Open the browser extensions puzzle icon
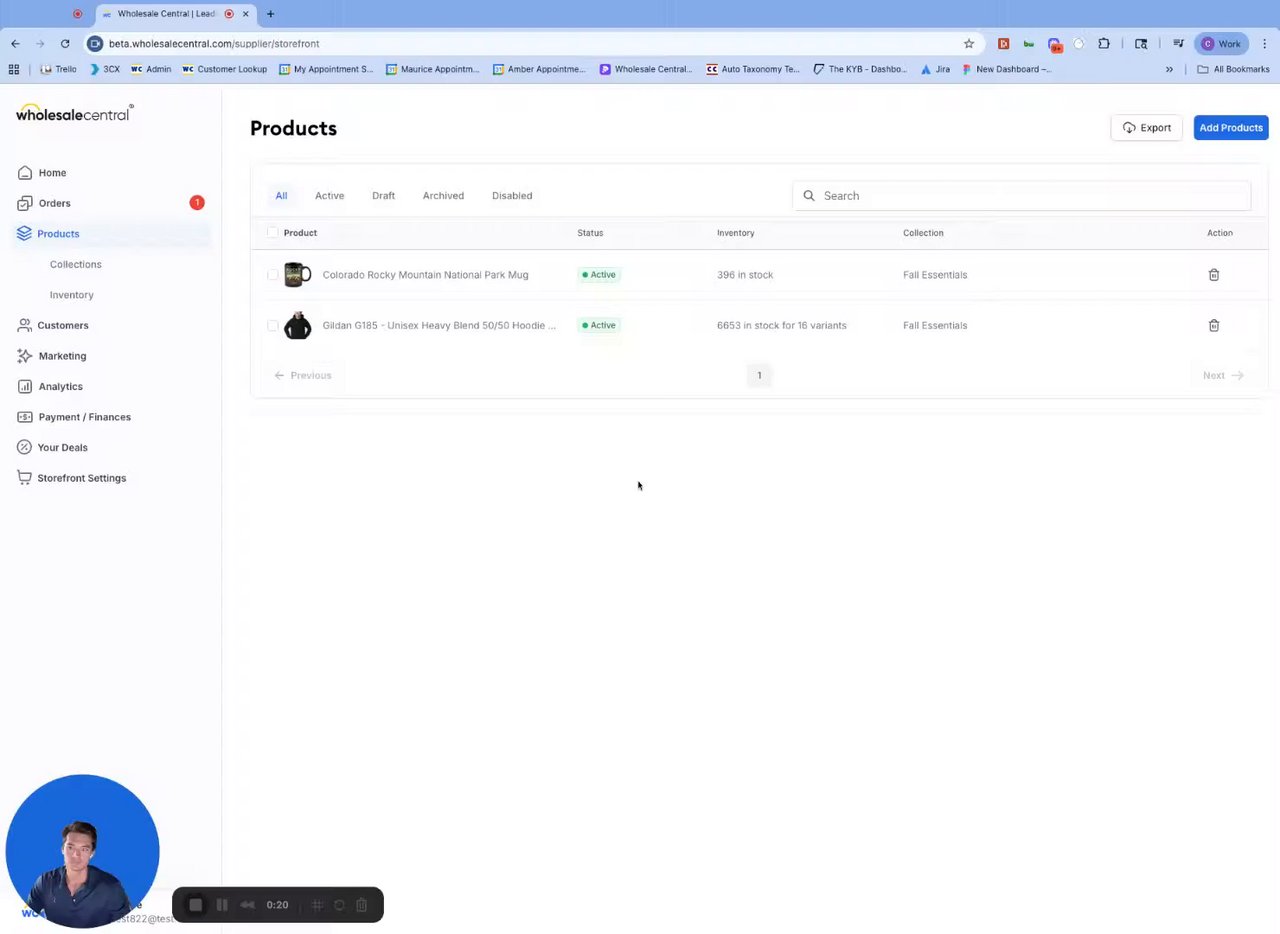Screen dimensions: 1280x934 click(1104, 43)
